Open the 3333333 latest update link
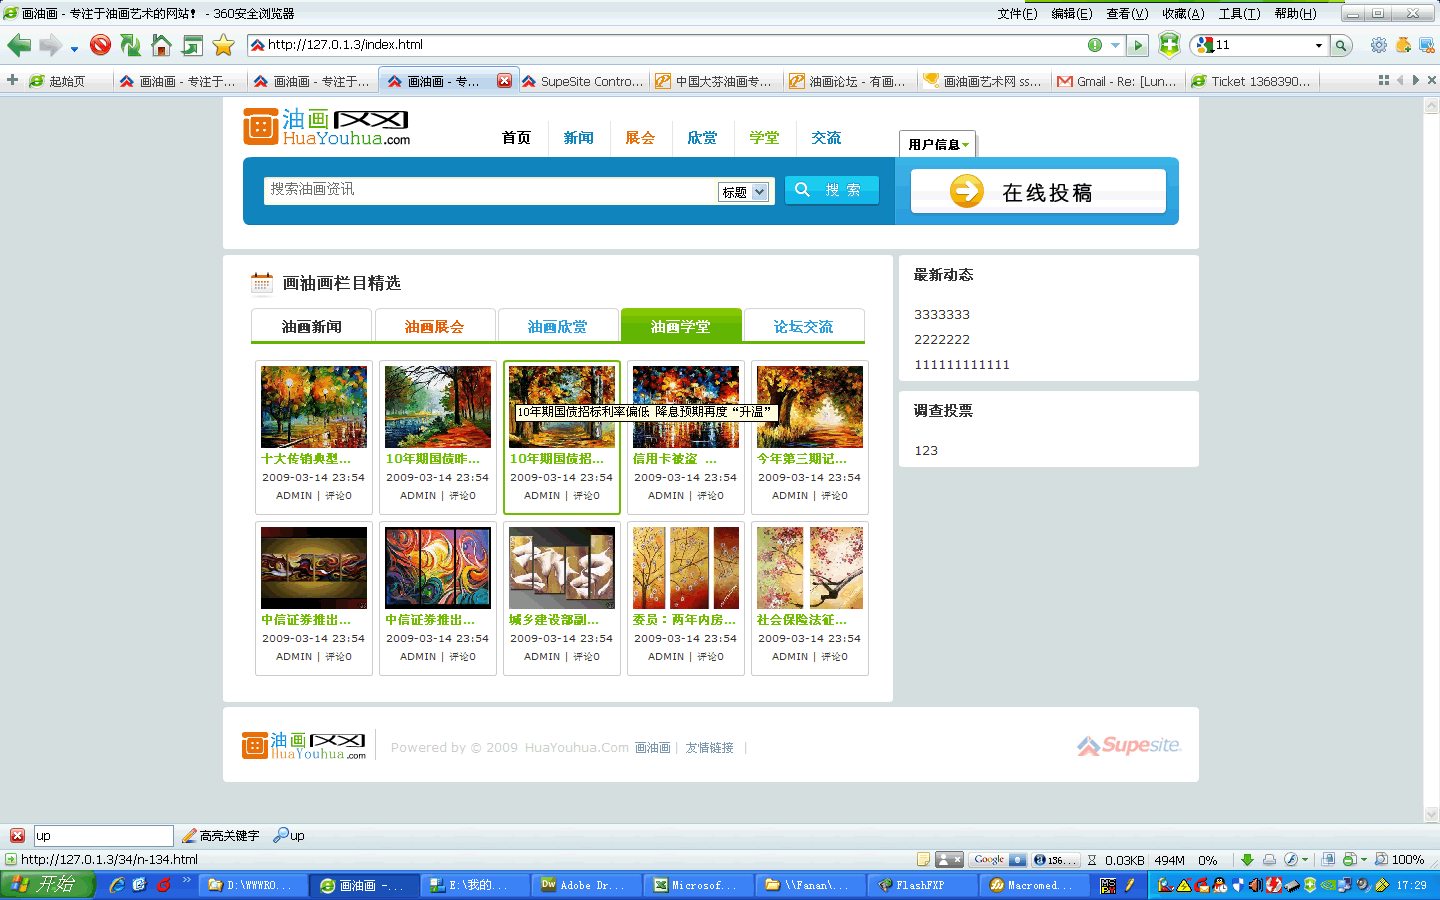This screenshot has width=1440, height=900. point(942,314)
